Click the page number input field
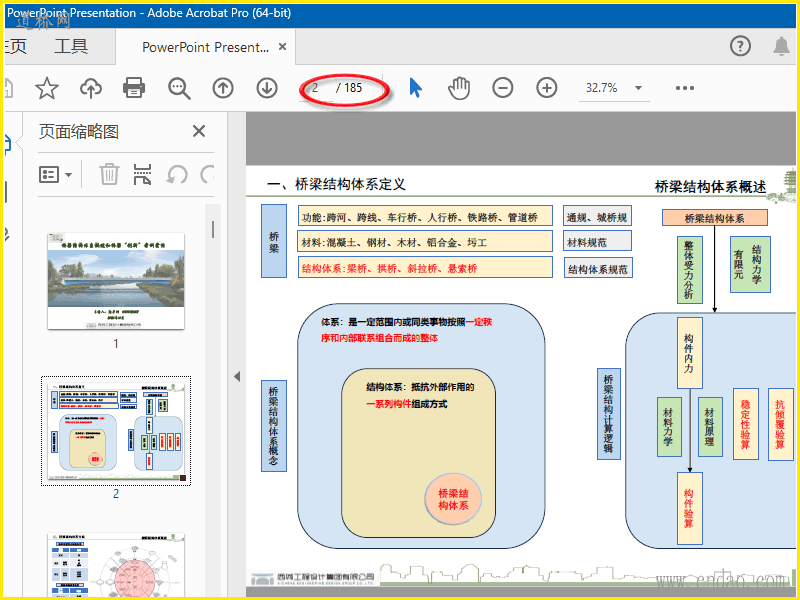 click(x=317, y=88)
